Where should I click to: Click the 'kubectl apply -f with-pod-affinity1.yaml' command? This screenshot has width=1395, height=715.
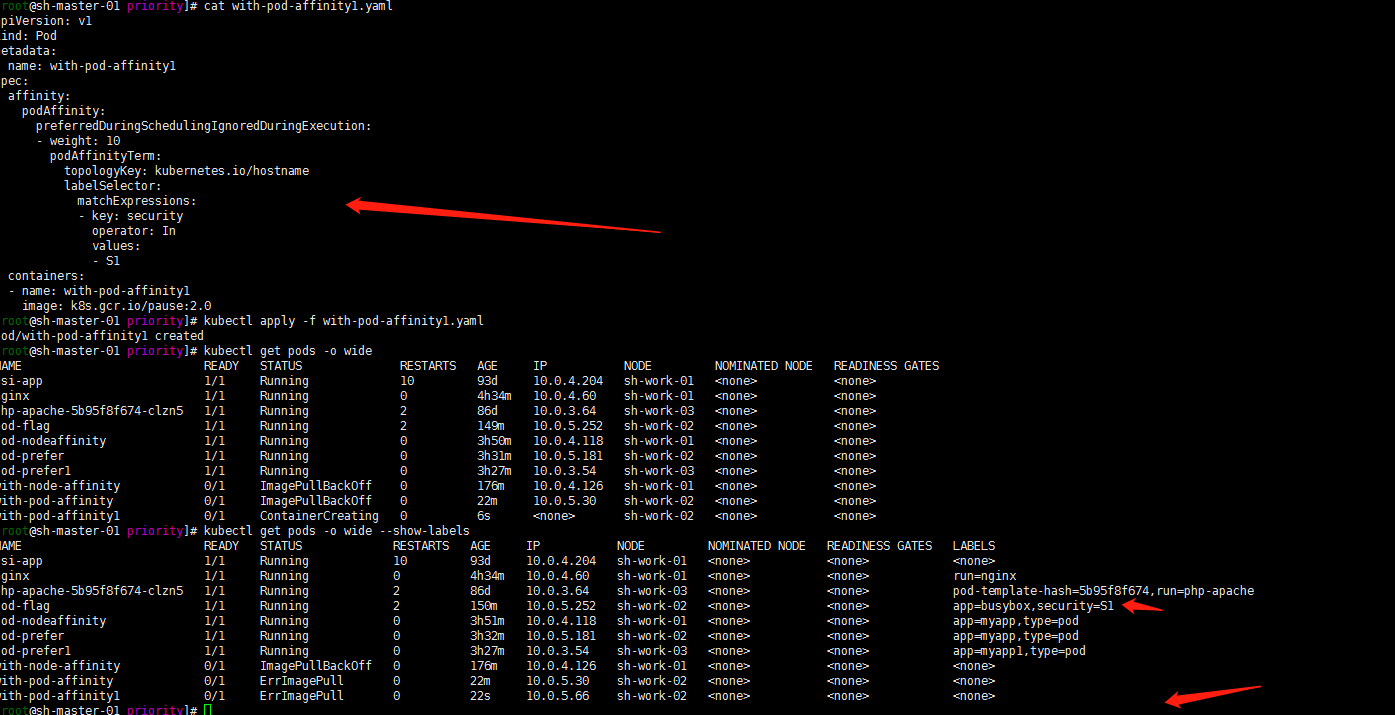click(x=344, y=321)
